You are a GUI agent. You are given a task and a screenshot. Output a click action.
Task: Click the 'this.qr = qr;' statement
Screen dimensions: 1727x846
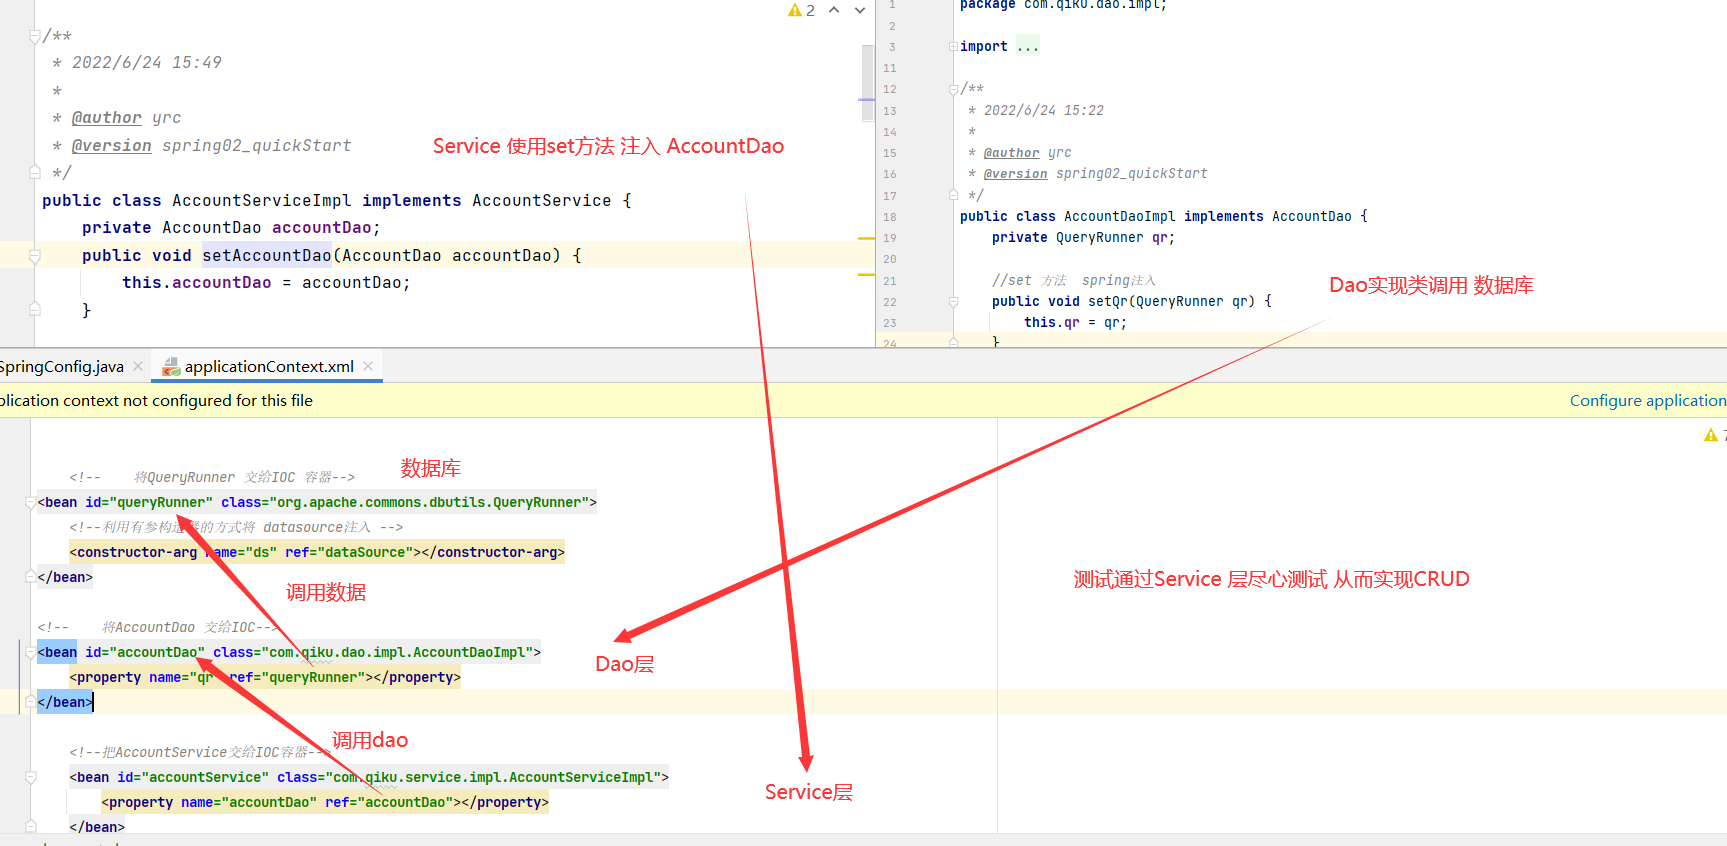(1076, 323)
